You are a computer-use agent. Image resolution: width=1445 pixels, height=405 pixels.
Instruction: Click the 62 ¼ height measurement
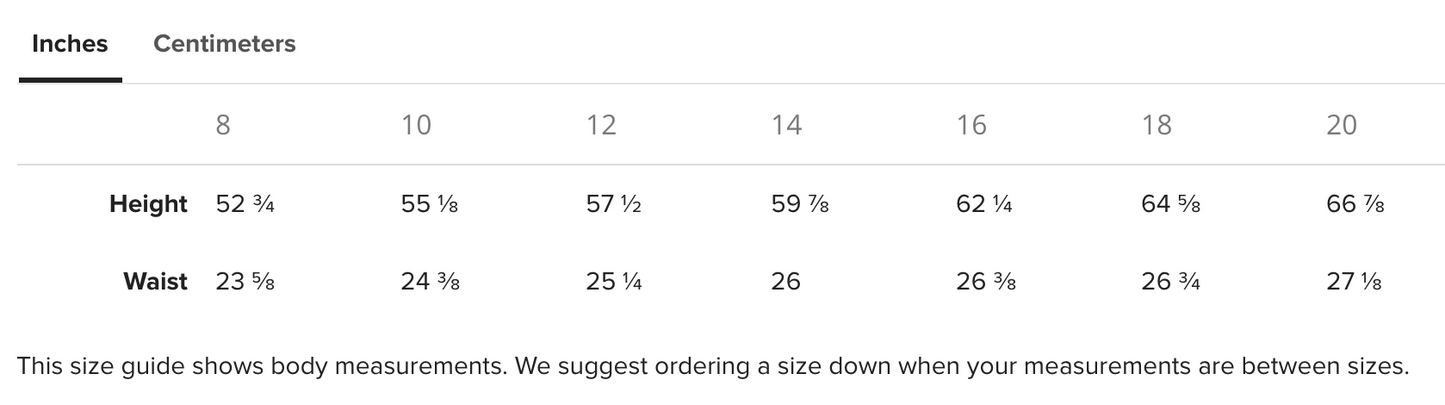[984, 204]
